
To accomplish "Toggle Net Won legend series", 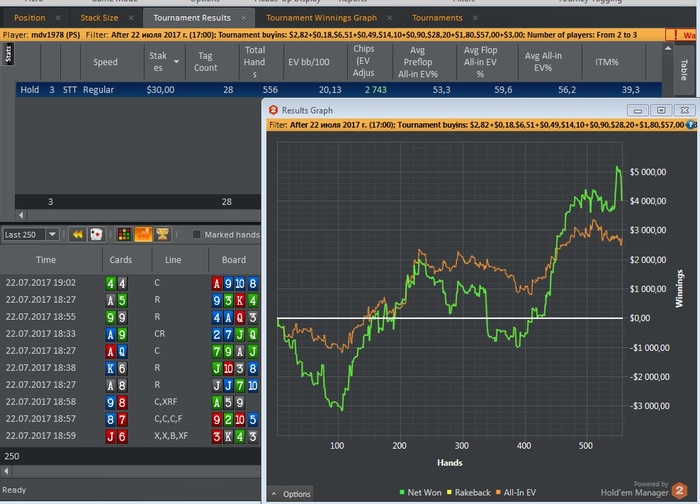I will point(420,492).
